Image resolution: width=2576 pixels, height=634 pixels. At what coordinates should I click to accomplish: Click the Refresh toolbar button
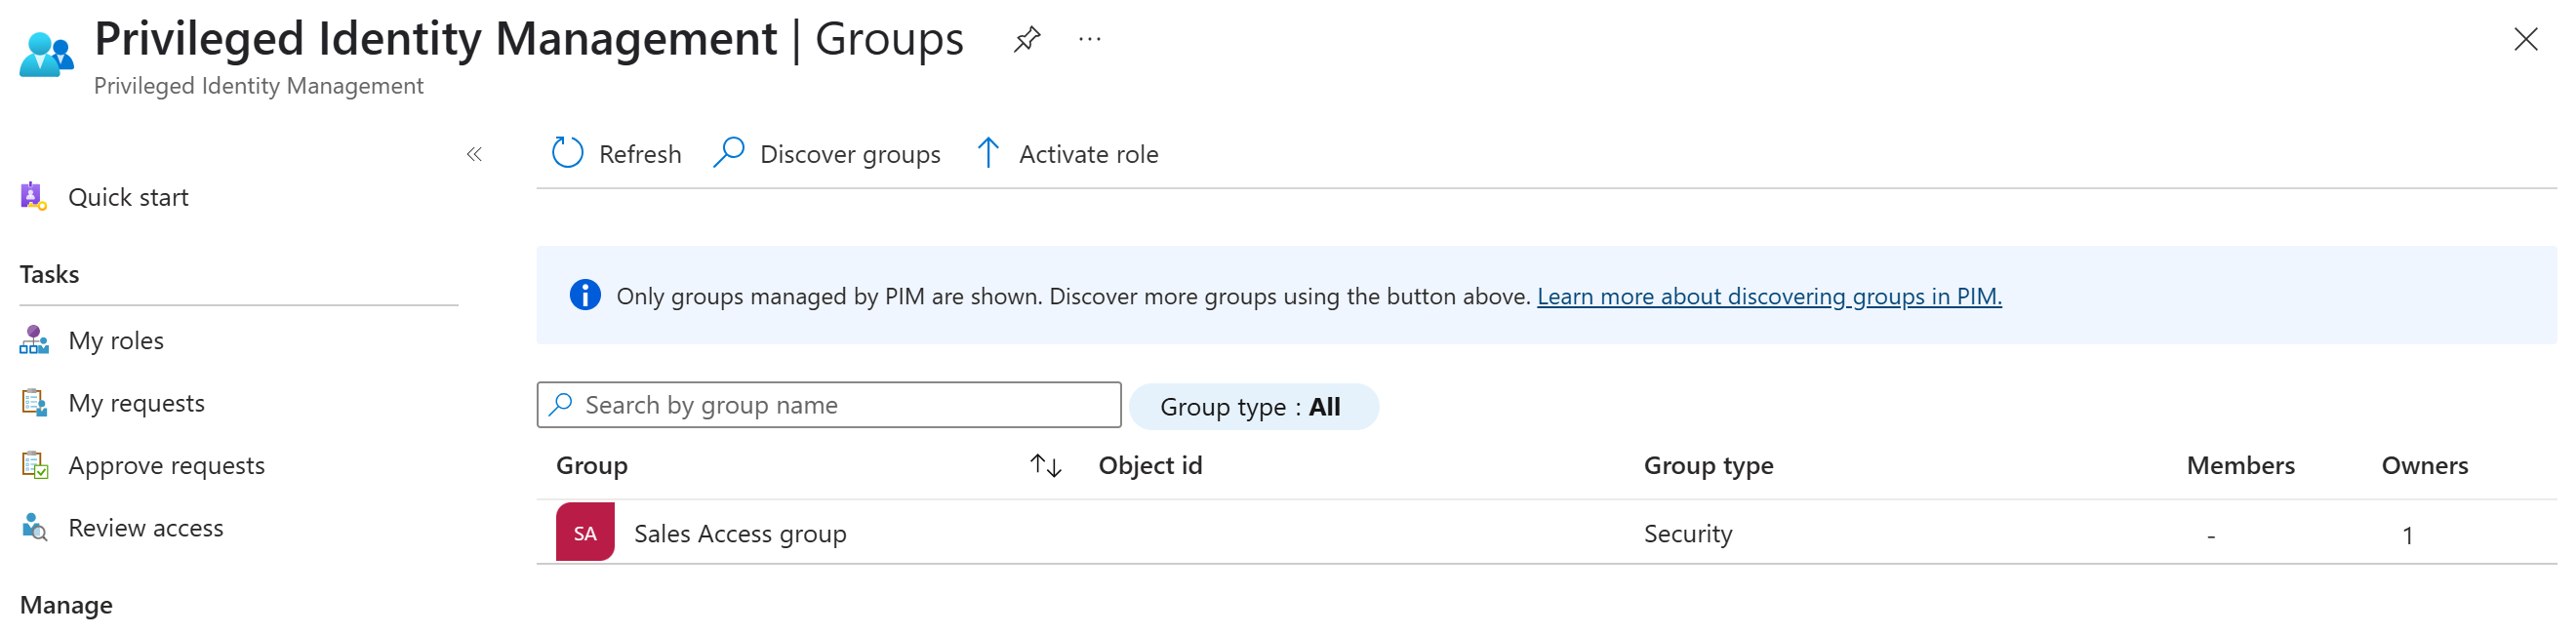[x=616, y=154]
